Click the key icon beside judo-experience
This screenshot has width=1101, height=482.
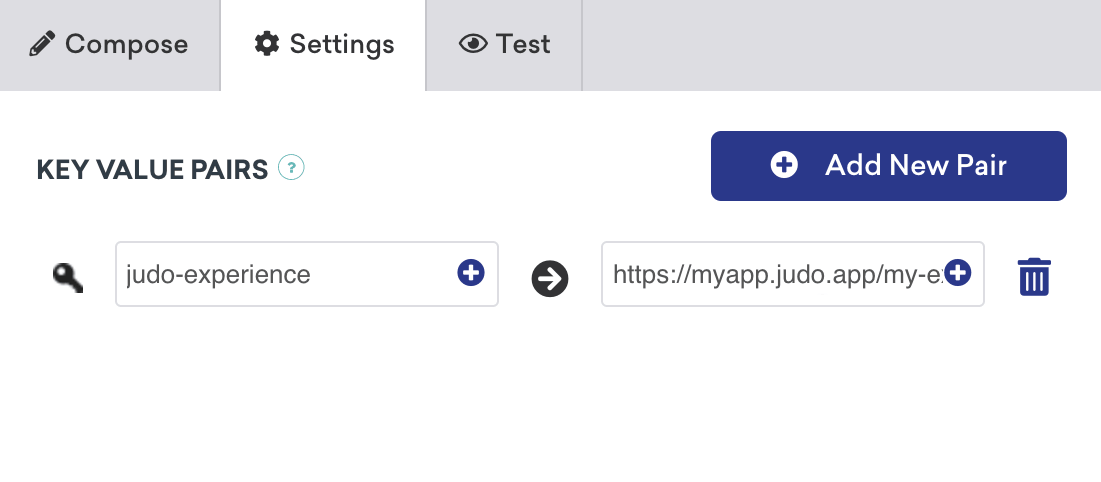coord(68,276)
